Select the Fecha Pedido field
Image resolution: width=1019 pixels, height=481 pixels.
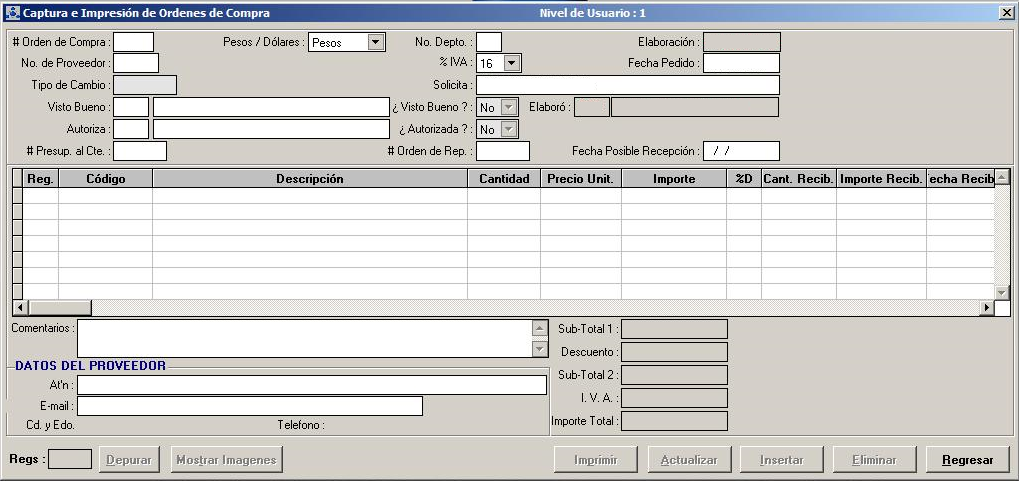tap(740, 63)
